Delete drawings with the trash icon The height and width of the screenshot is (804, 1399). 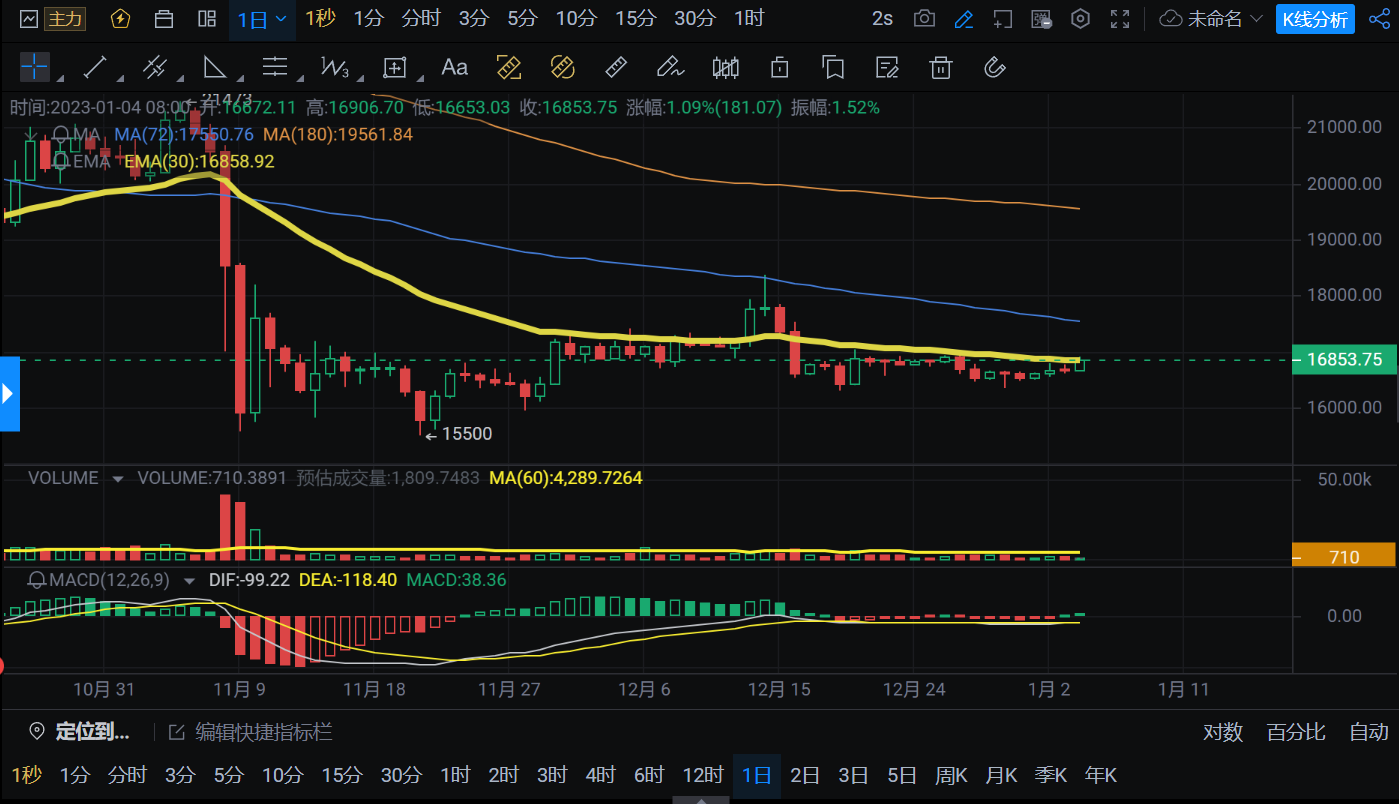[940, 68]
